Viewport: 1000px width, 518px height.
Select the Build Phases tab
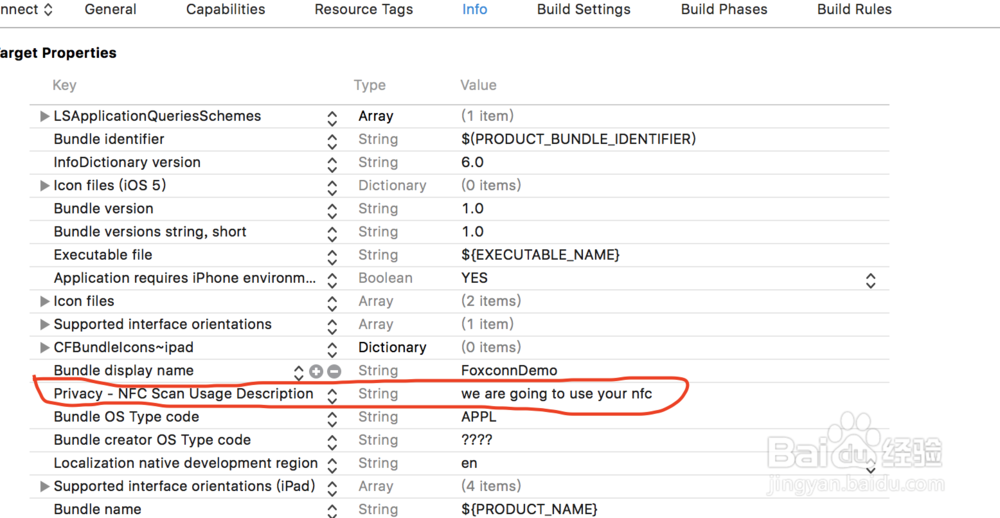[x=724, y=10]
